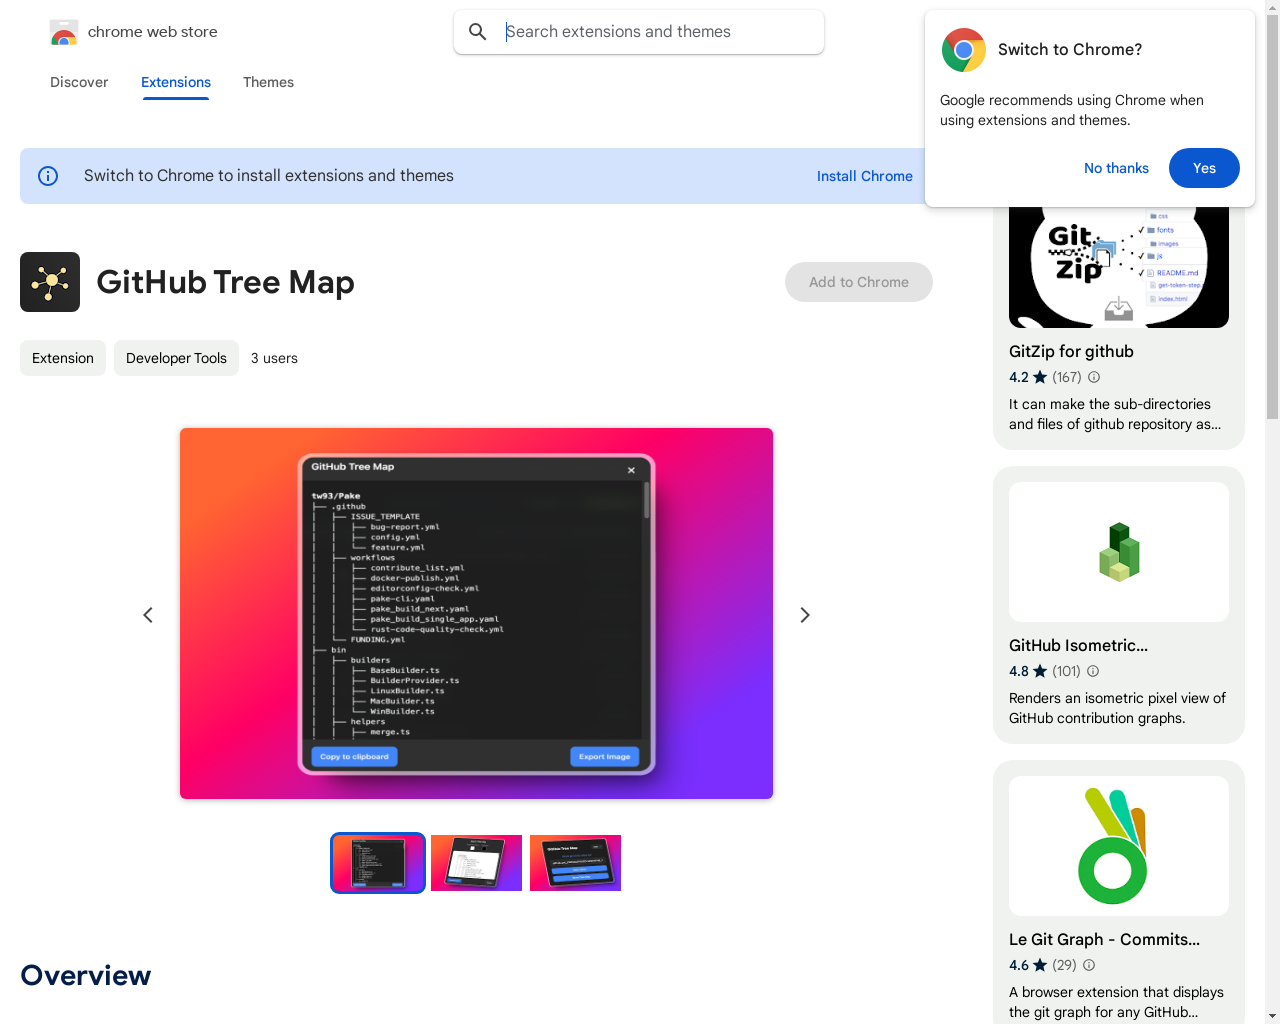This screenshot has height=1024, width=1280.
Task: Click the GitHub Tree Map page title
Action: tap(225, 282)
